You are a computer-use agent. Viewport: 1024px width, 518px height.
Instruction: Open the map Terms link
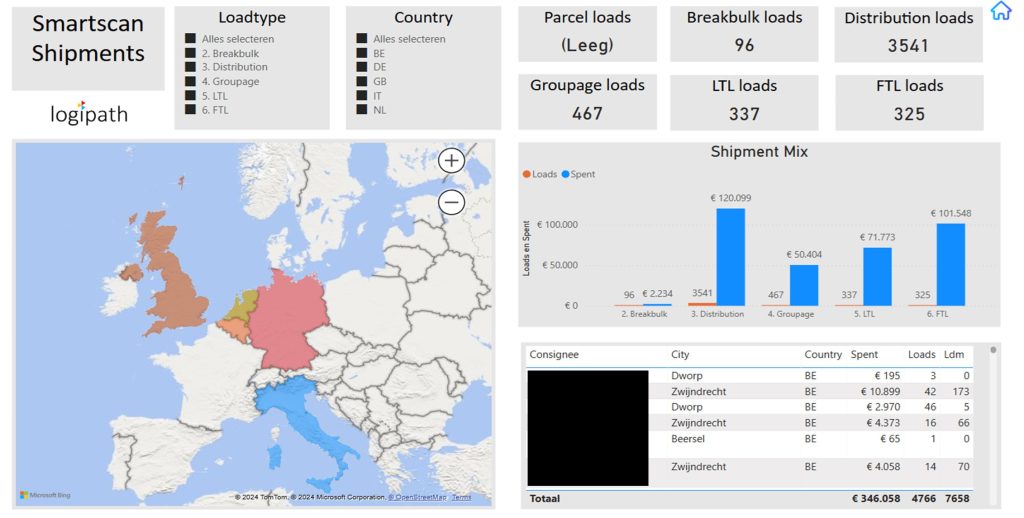(x=461, y=497)
